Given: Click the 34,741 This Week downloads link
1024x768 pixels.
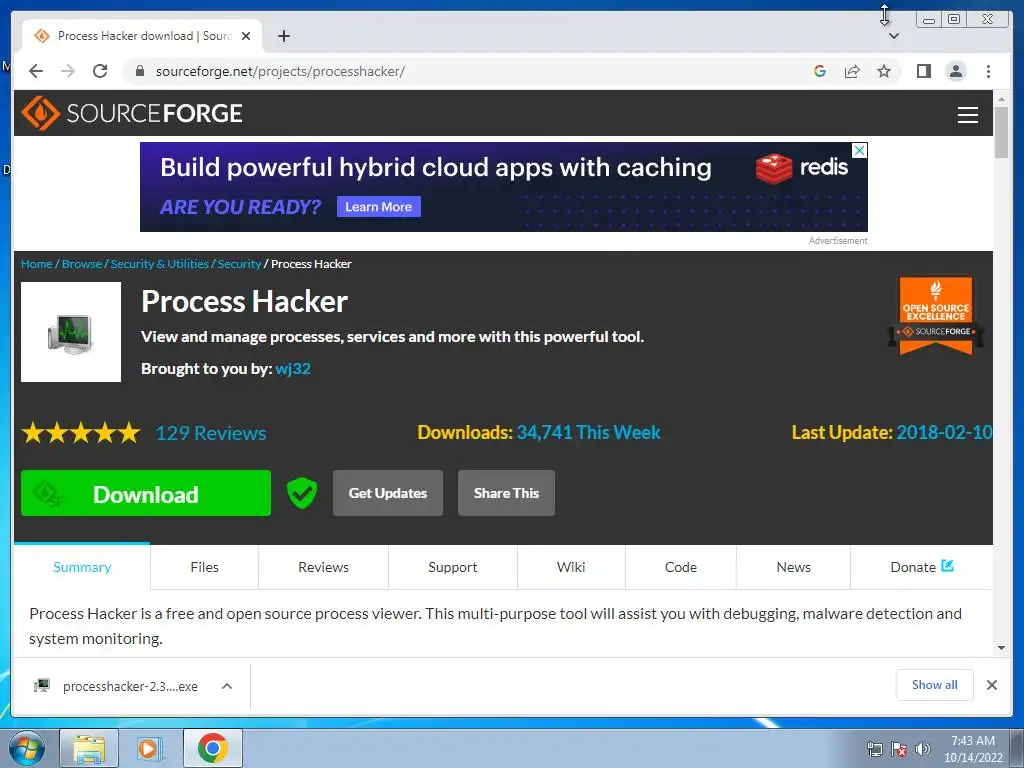Looking at the screenshot, I should coord(588,432).
